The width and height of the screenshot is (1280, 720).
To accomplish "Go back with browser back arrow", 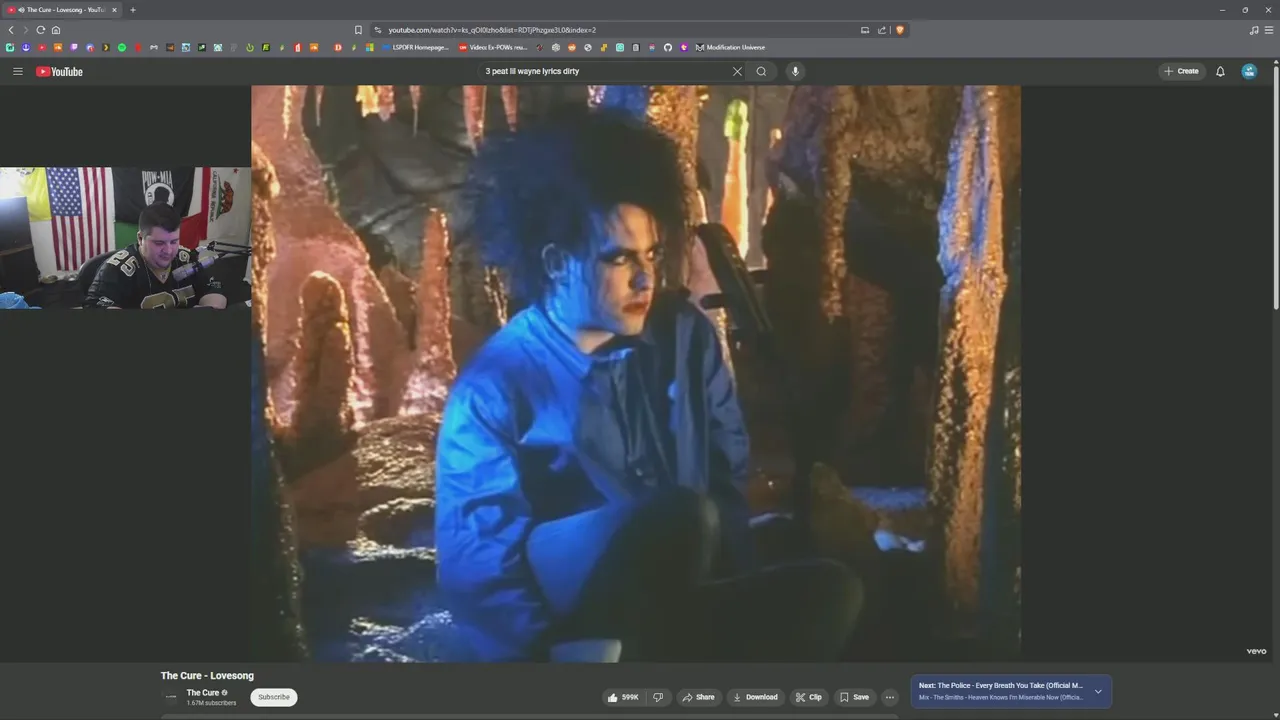I will 11,30.
